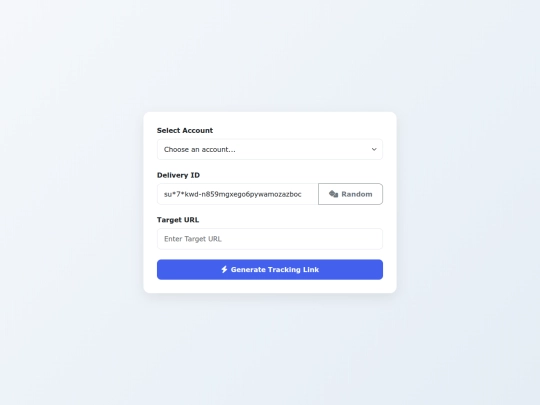Image resolution: width=540 pixels, height=405 pixels.
Task: Focus the Delivery ID input field
Action: tap(238, 194)
